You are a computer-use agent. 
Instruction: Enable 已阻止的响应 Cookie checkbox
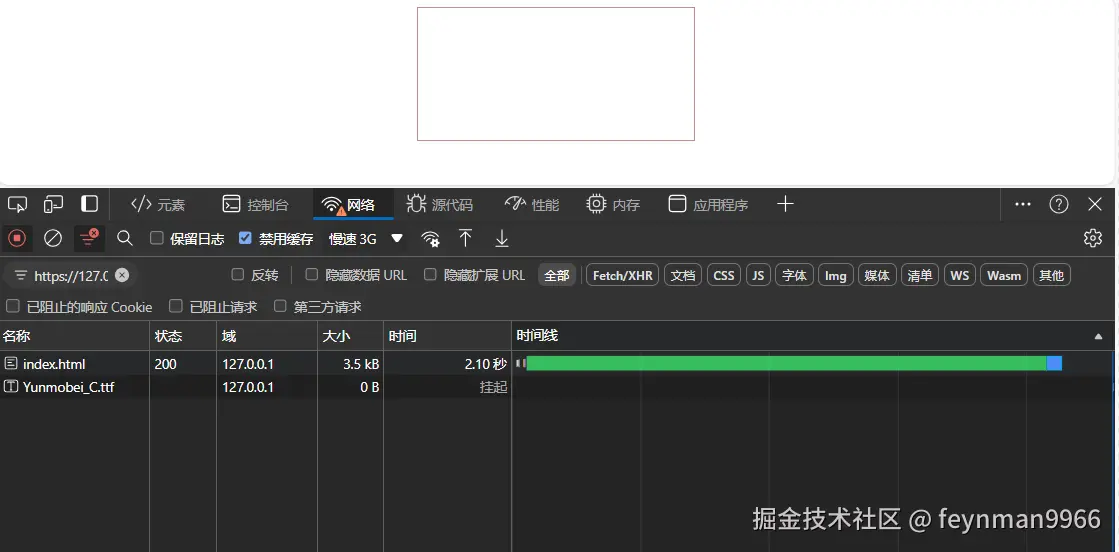pyautogui.click(x=12, y=306)
